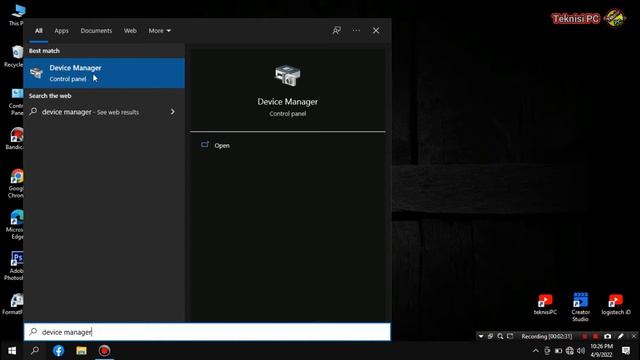Pause the recording with first red button
Screen dimensions: 640x360
(x=584, y=336)
